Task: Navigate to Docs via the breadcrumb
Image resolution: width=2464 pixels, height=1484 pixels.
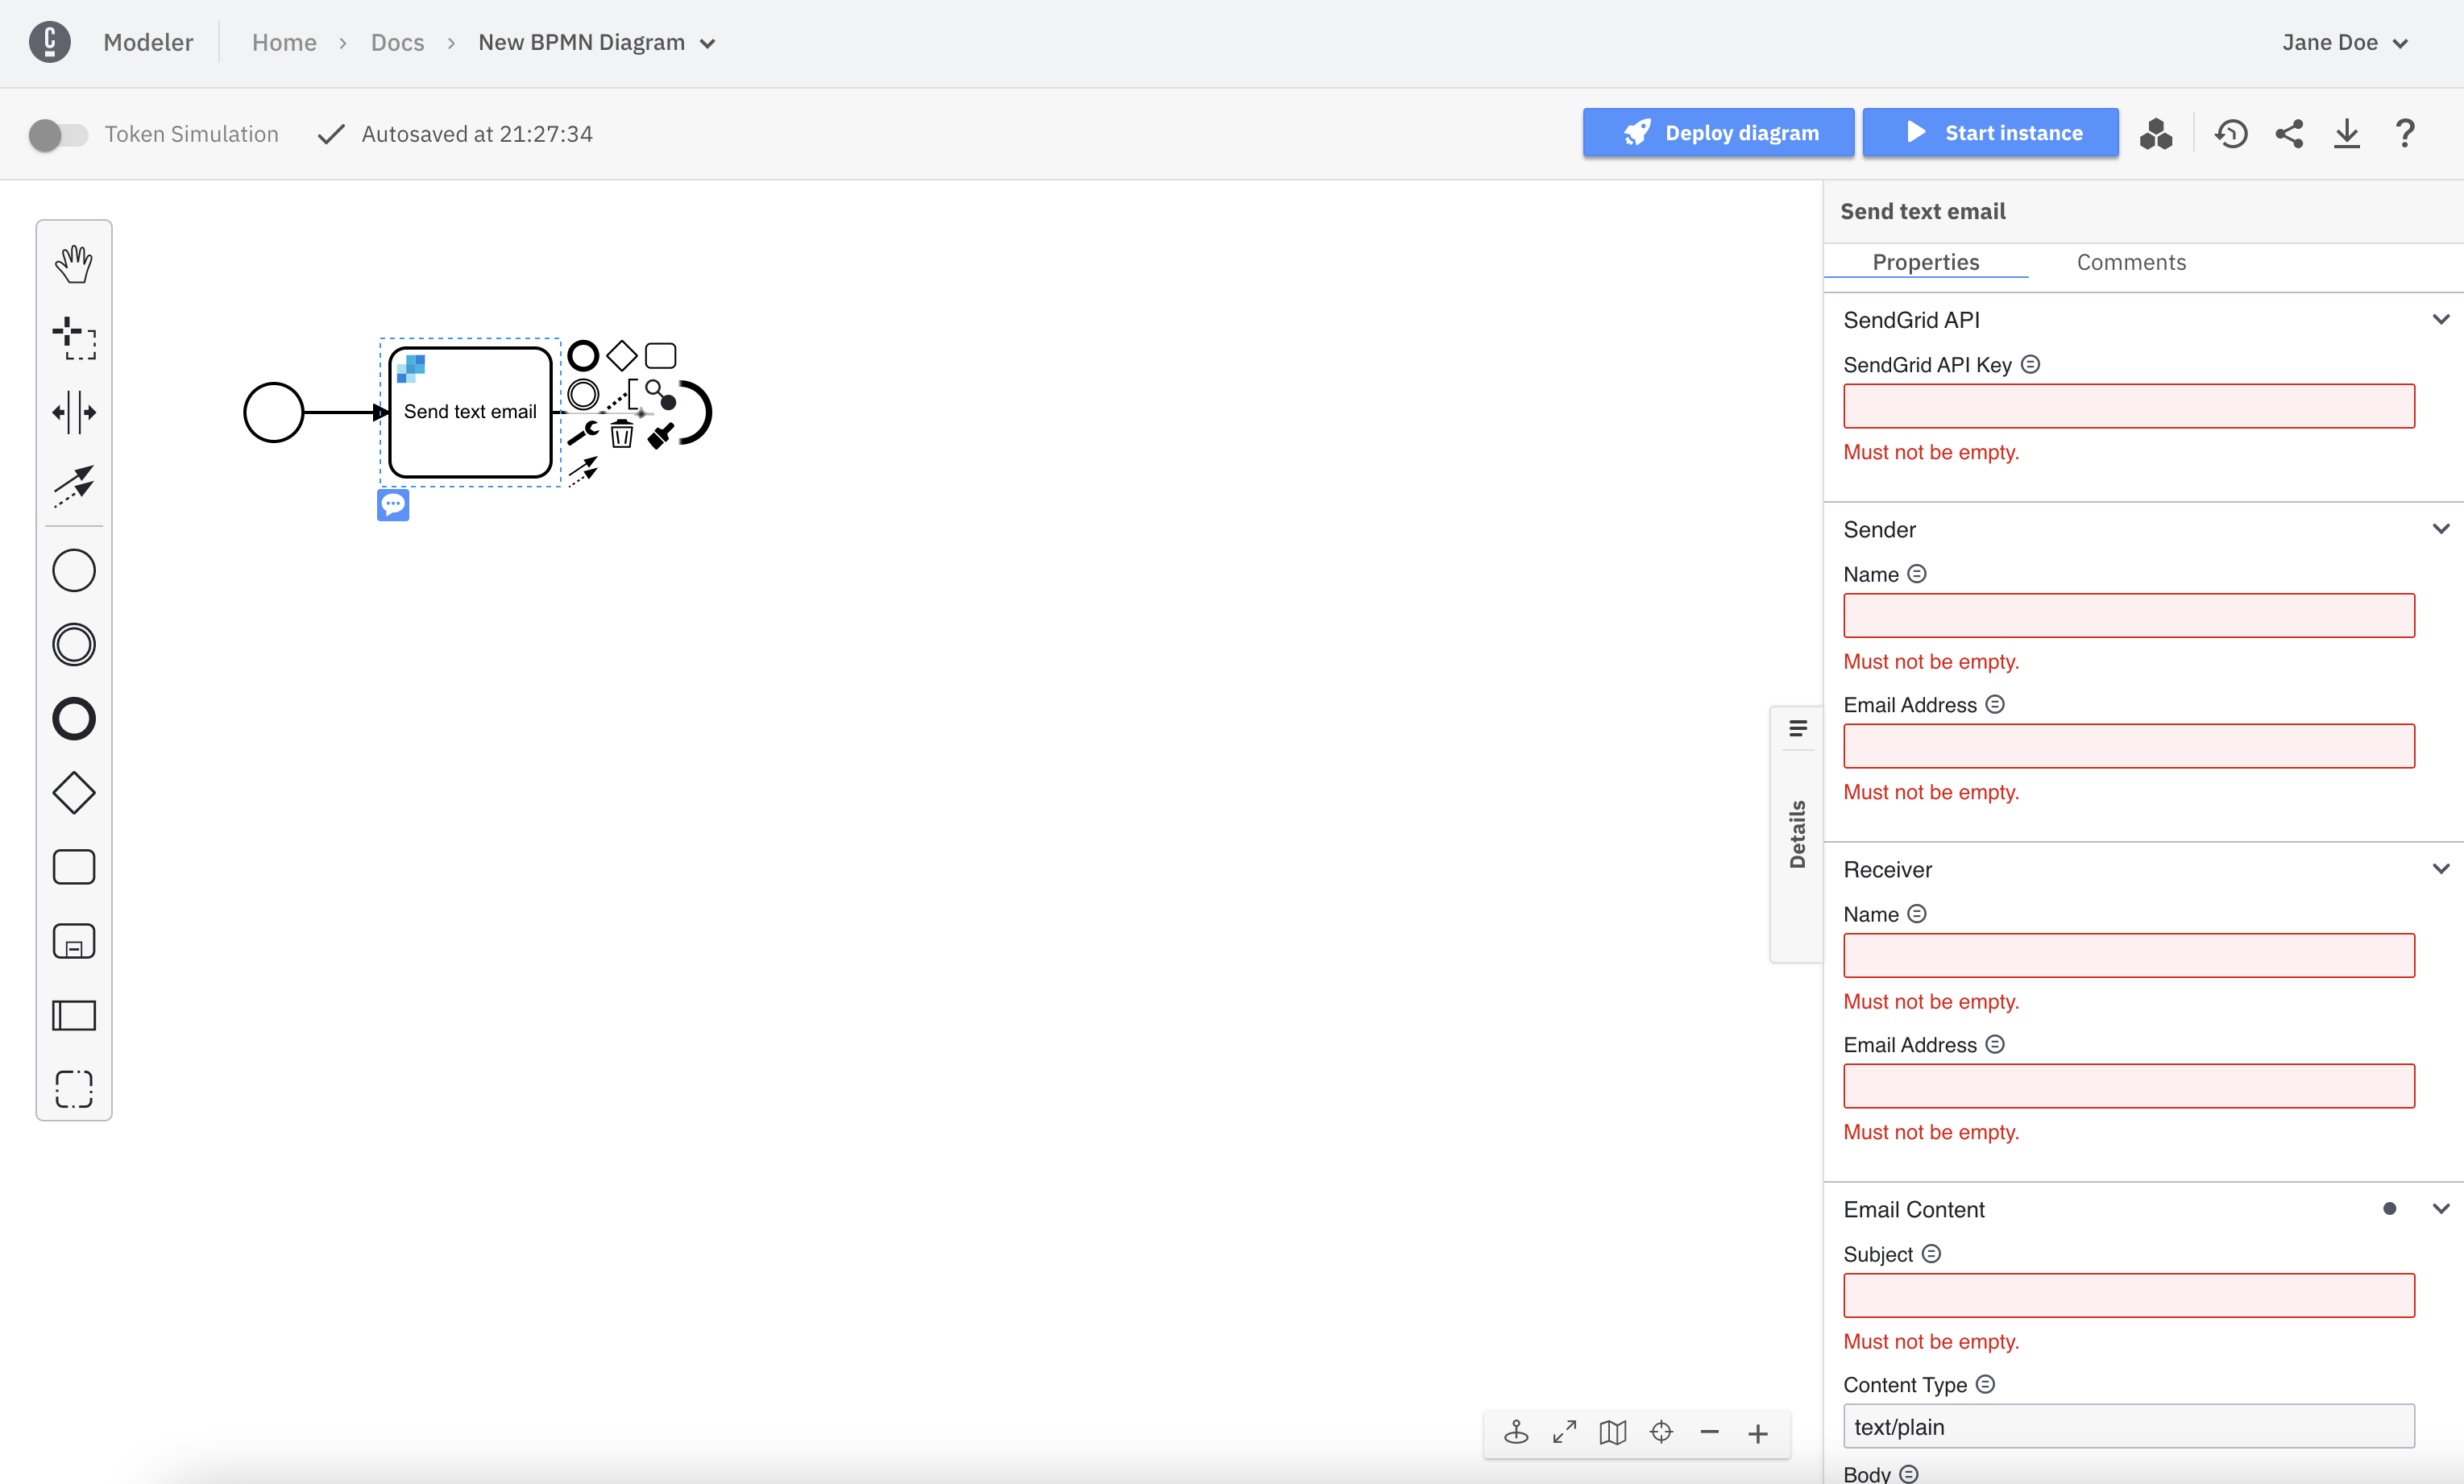Action: point(396,42)
